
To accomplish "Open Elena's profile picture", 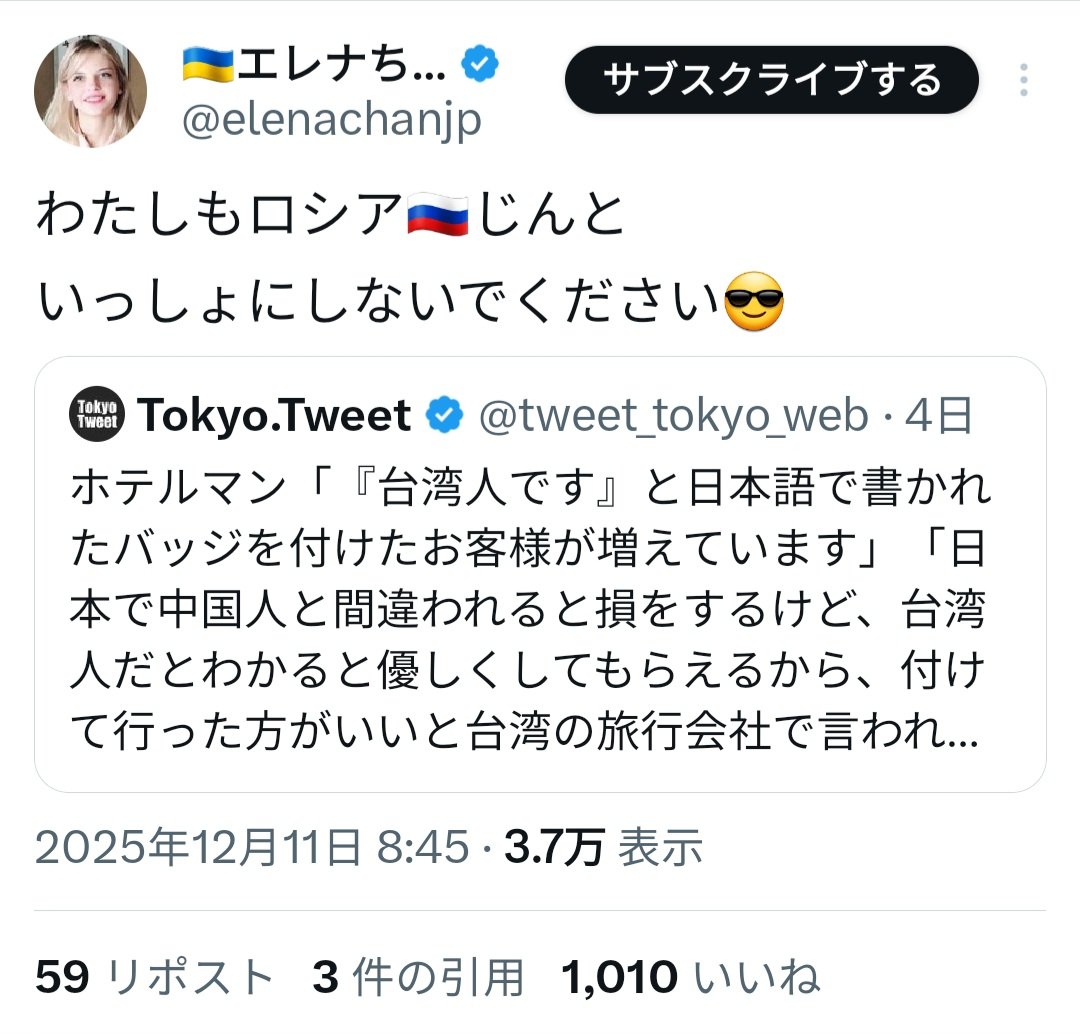I will (x=91, y=92).
